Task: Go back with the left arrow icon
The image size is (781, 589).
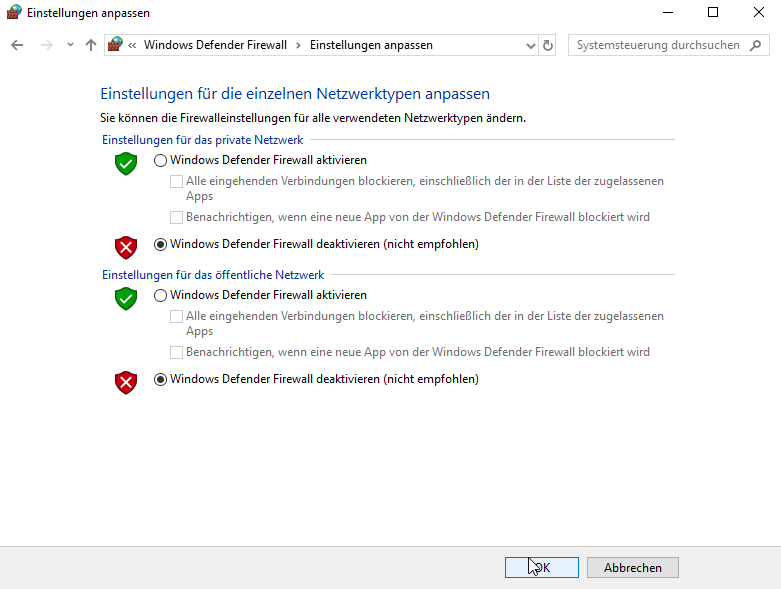Action: pos(17,45)
